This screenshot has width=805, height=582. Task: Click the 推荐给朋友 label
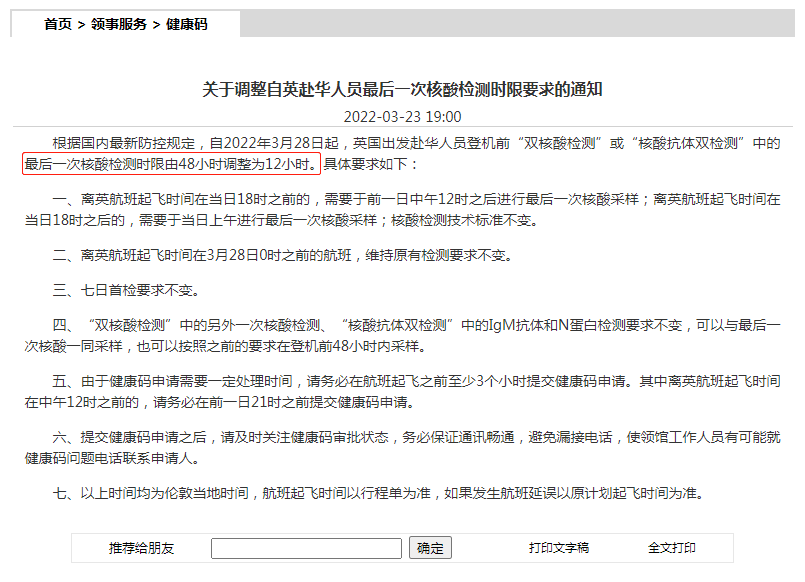coord(141,548)
